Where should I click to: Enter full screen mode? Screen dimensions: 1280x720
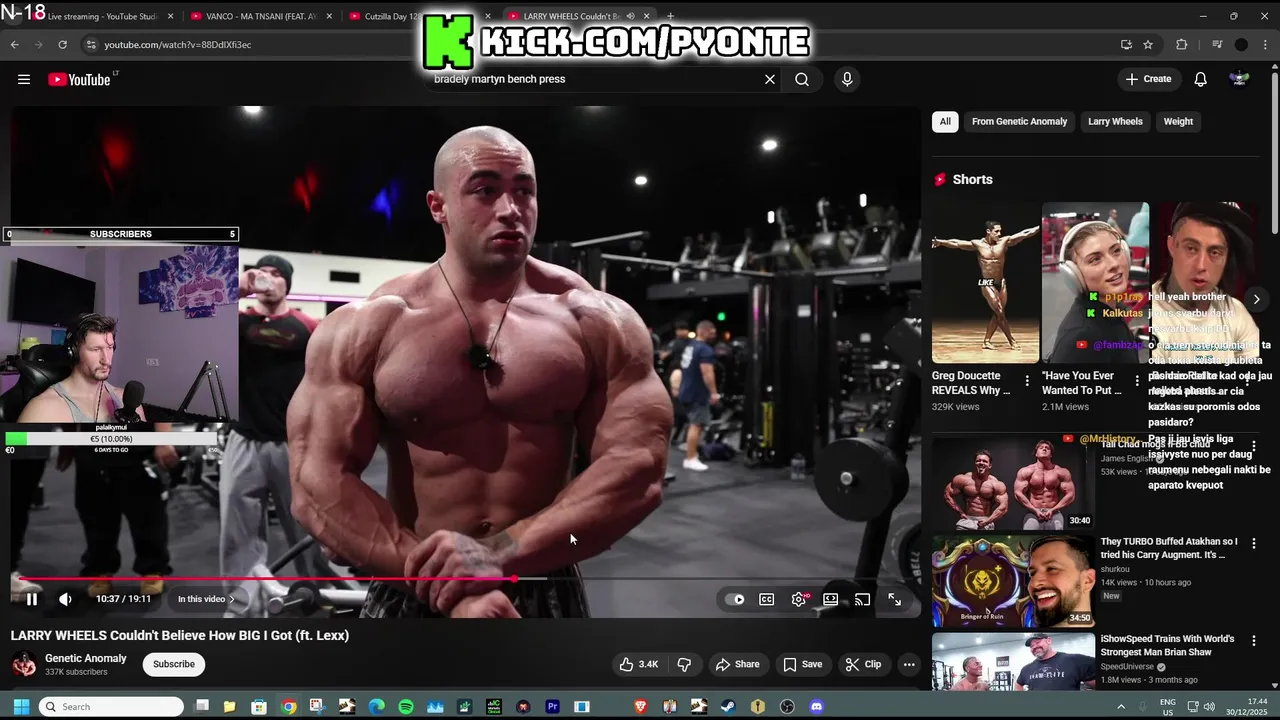coord(895,599)
